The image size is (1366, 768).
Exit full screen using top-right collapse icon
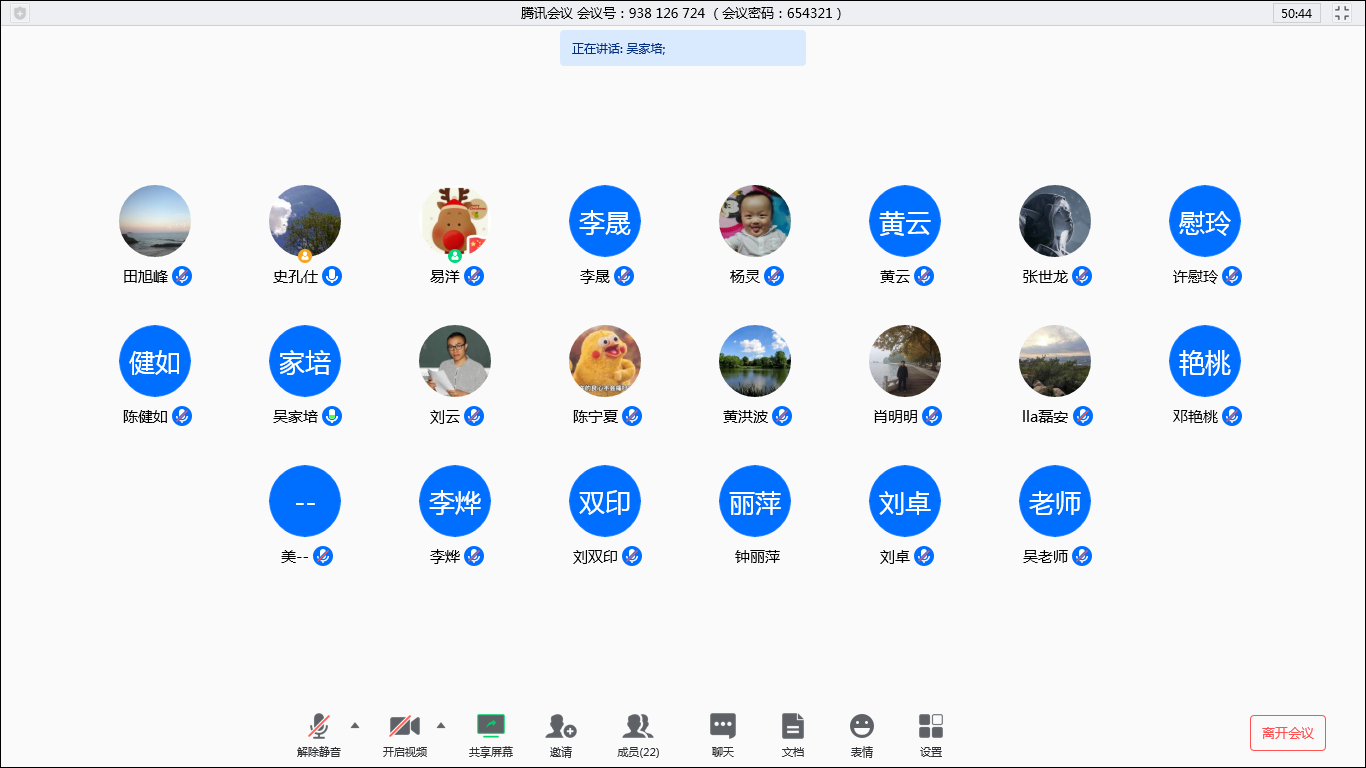(1342, 13)
